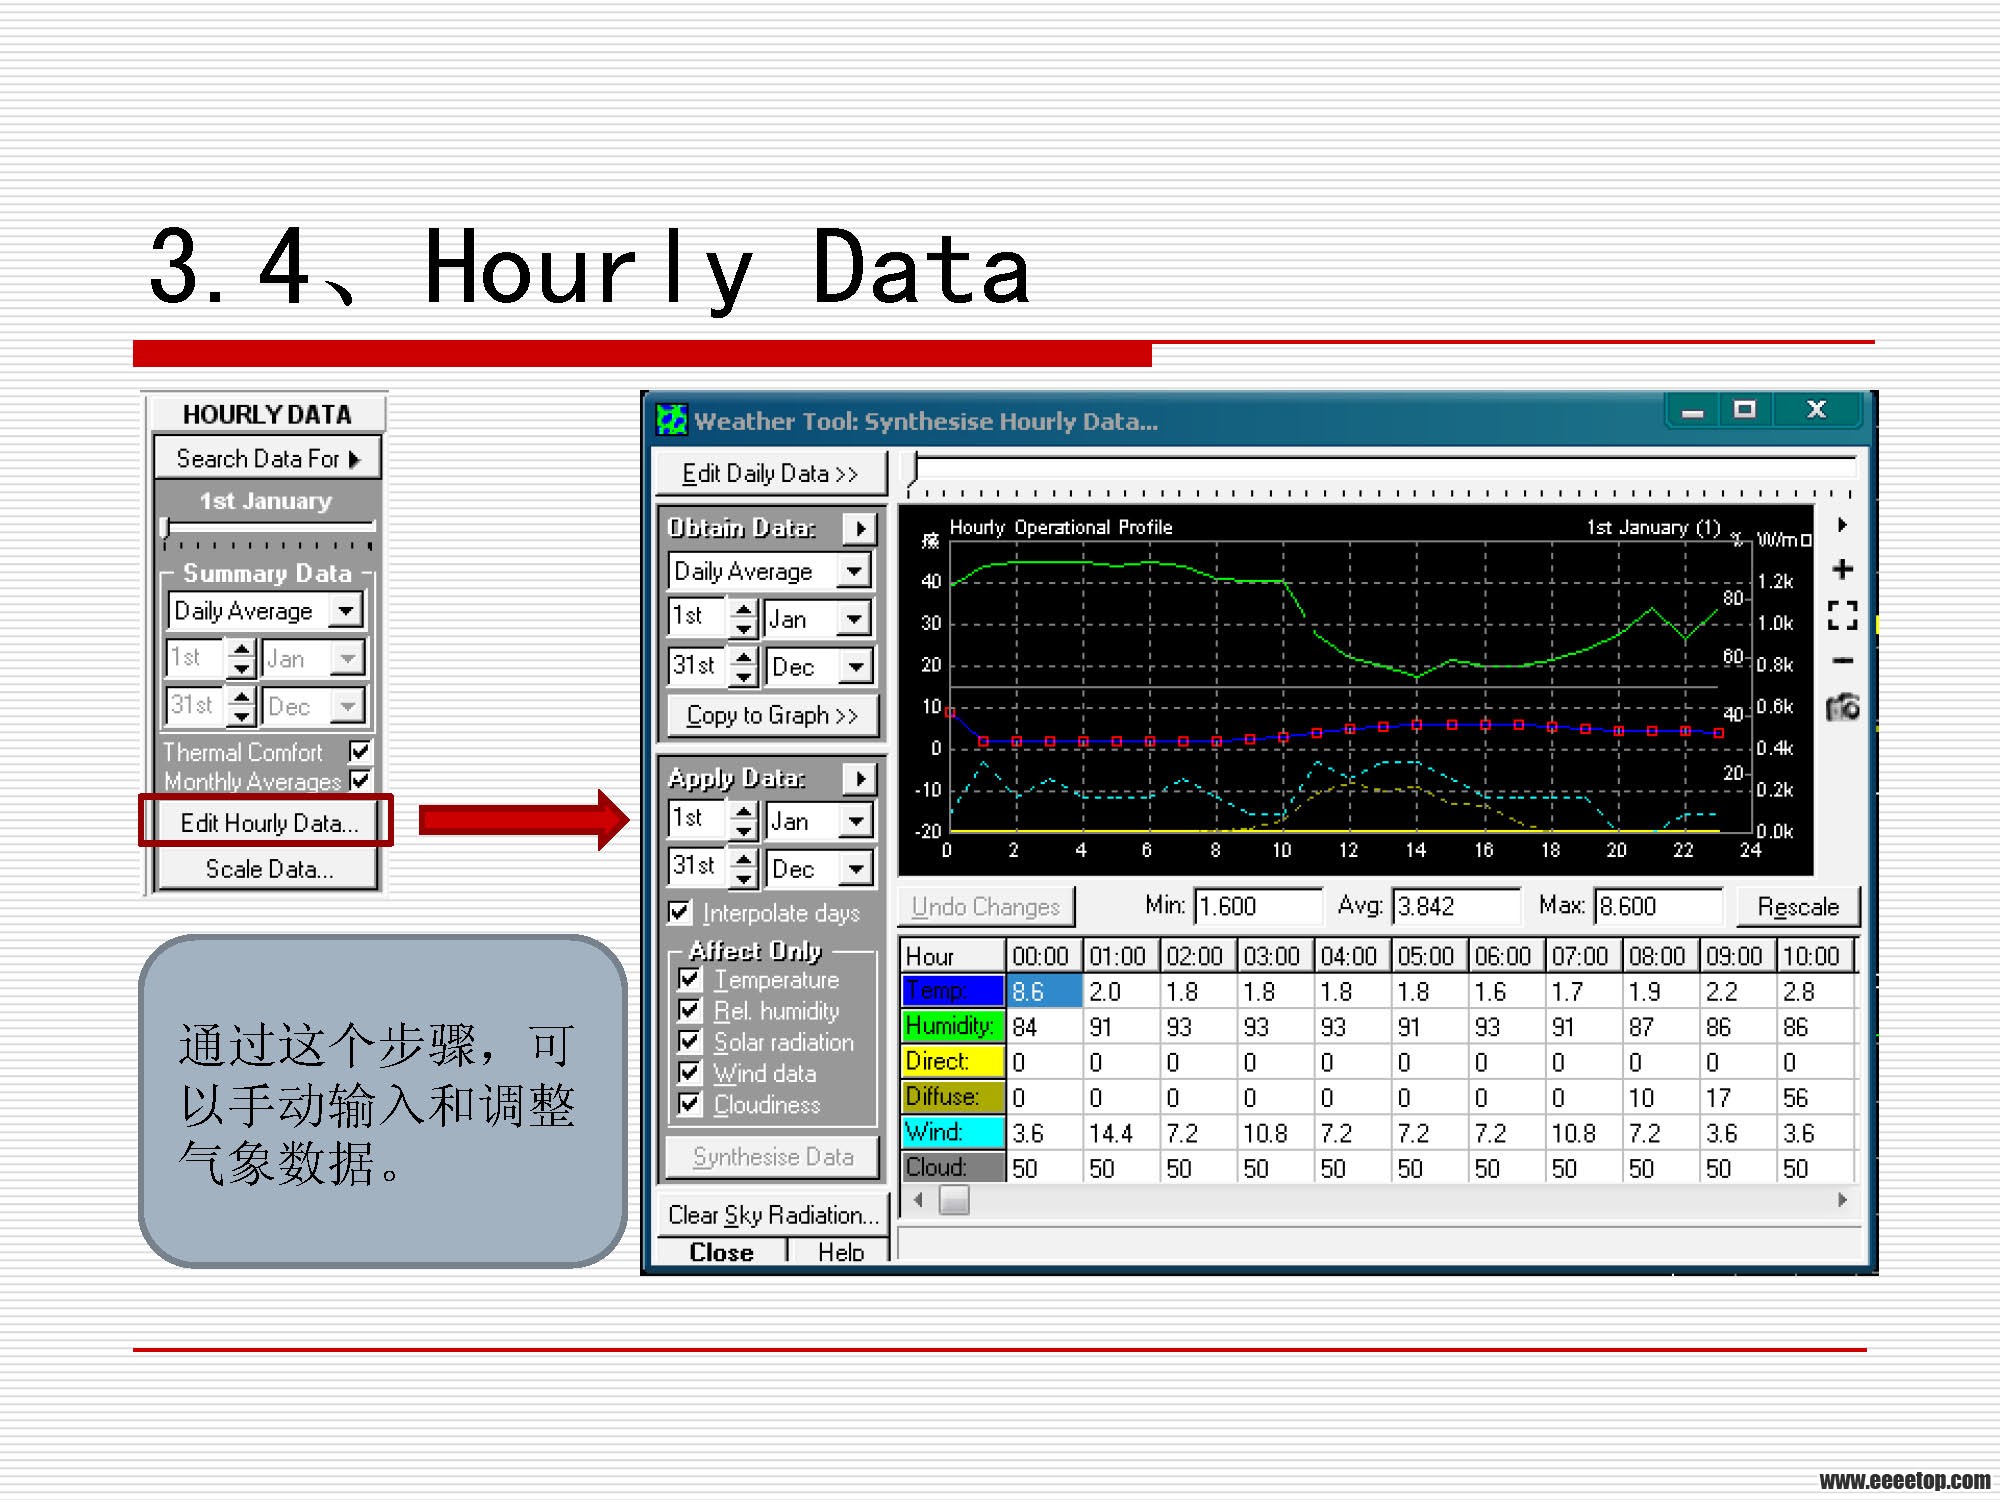Image resolution: width=2000 pixels, height=1500 pixels.
Task: Click the Copy to Graph >> button
Action: (x=772, y=715)
